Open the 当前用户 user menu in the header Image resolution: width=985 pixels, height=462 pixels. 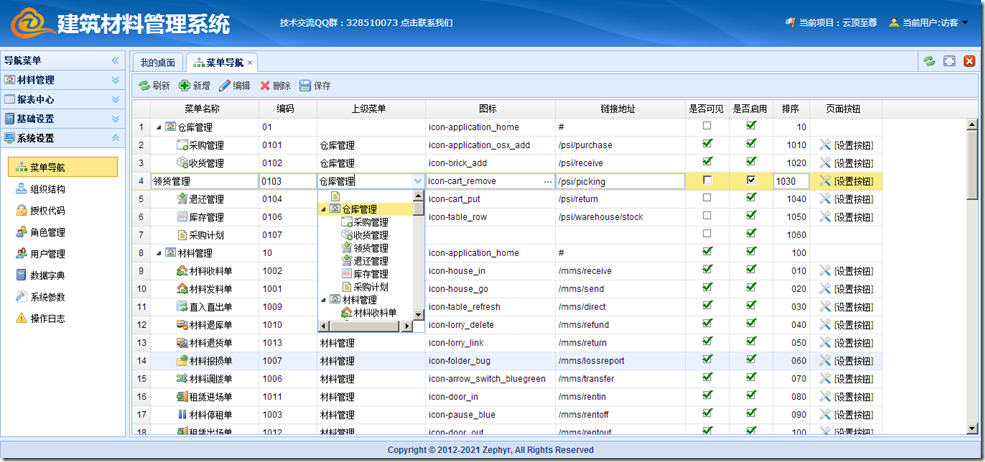pos(929,22)
